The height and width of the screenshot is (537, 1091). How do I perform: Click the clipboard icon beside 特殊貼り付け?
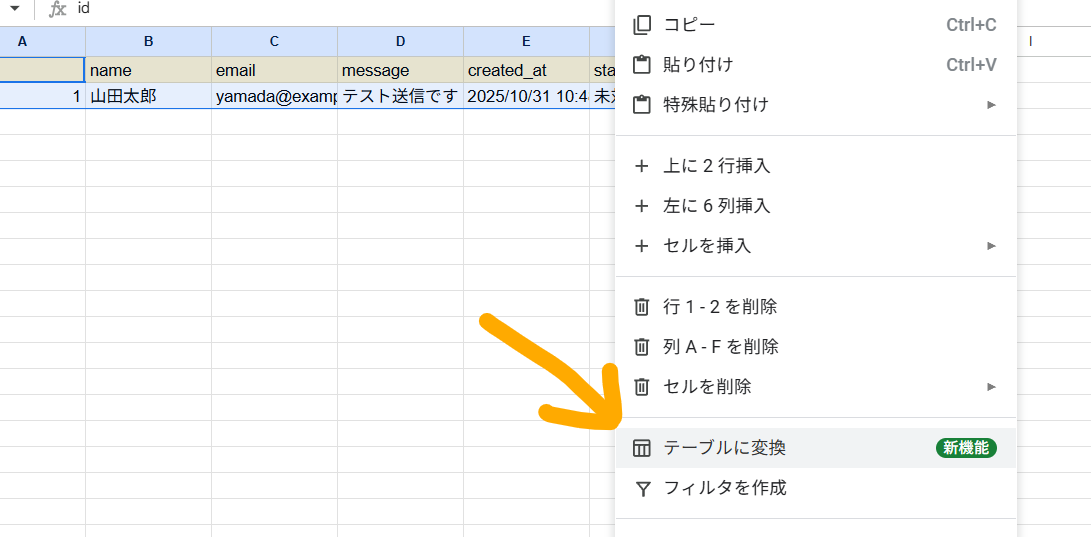[x=642, y=105]
